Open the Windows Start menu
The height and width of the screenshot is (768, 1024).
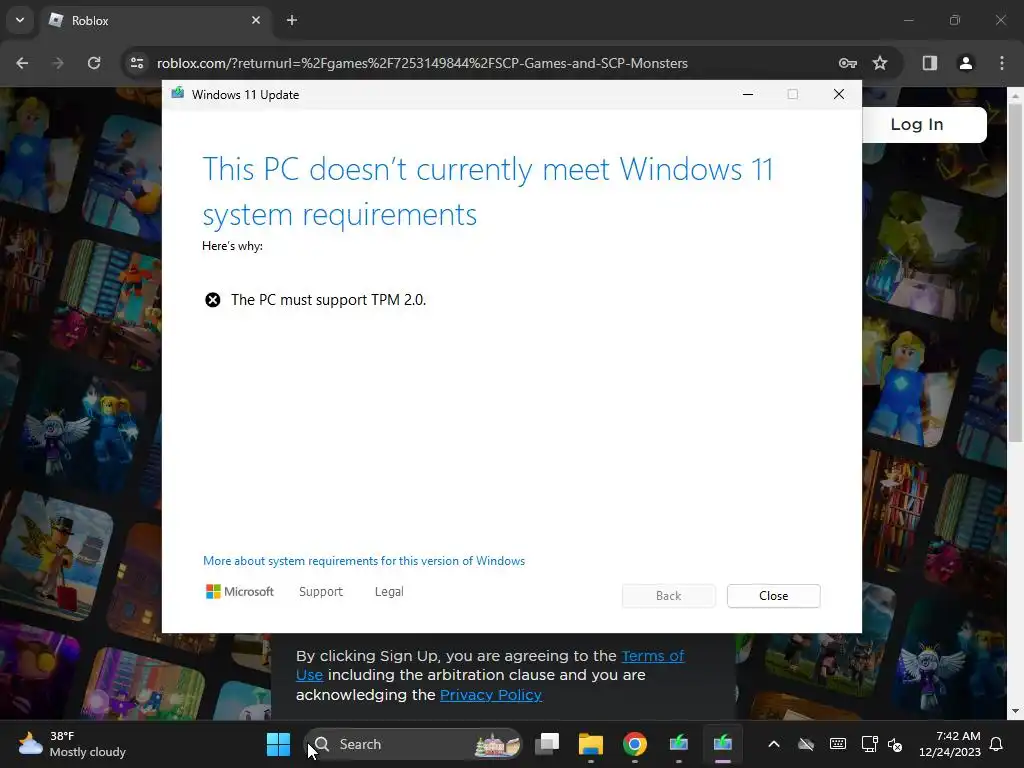278,744
